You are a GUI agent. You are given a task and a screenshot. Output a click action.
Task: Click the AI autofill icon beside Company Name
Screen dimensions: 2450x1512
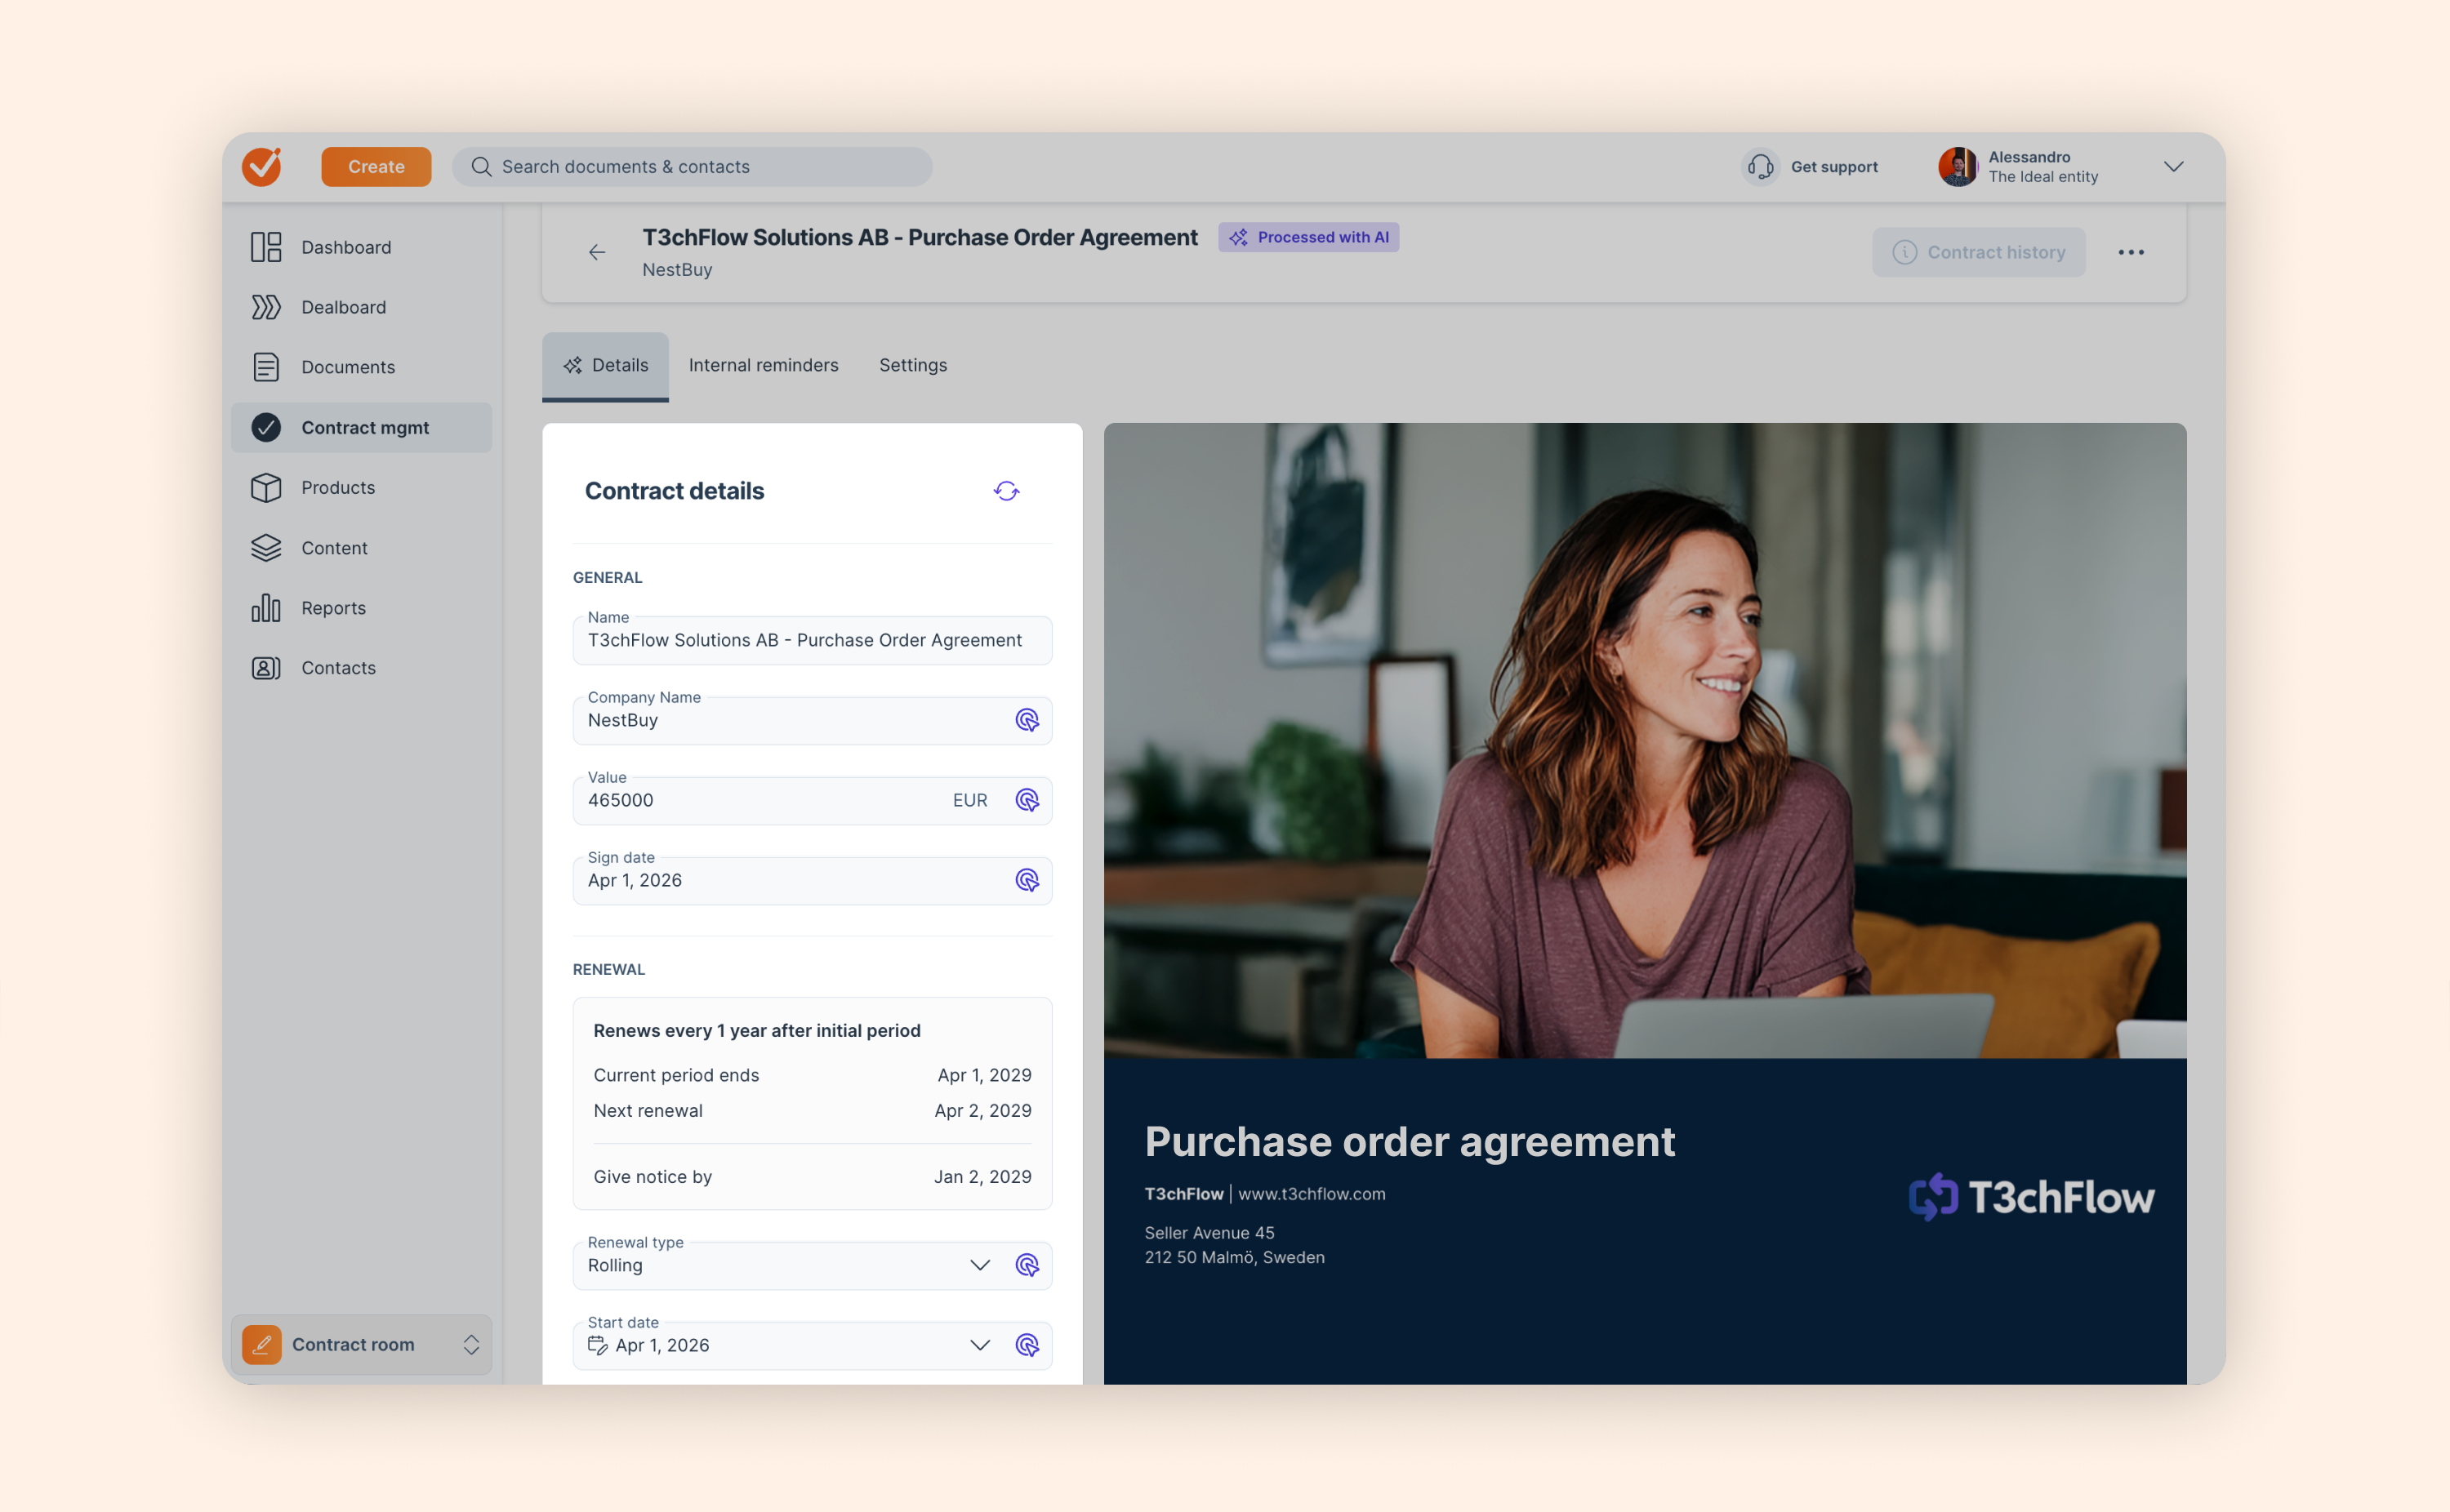pos(1027,720)
